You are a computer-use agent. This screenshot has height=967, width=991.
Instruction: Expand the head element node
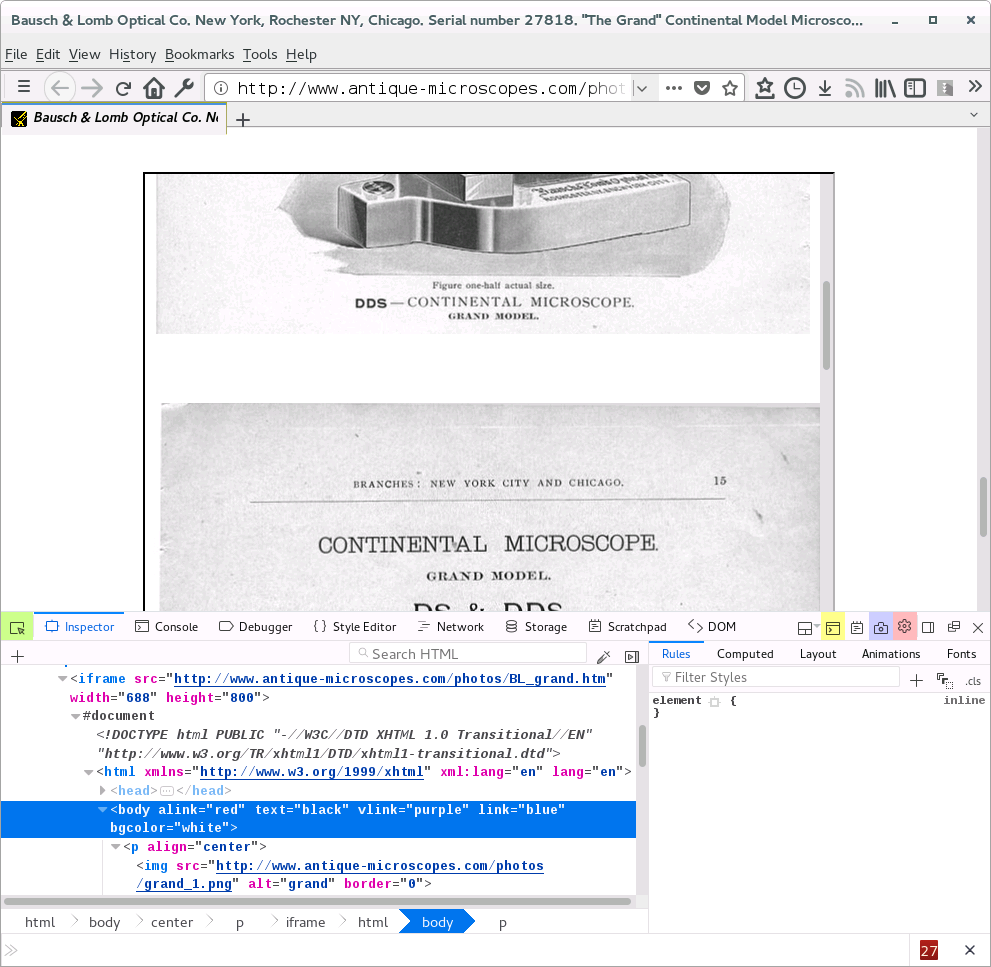click(x=101, y=790)
